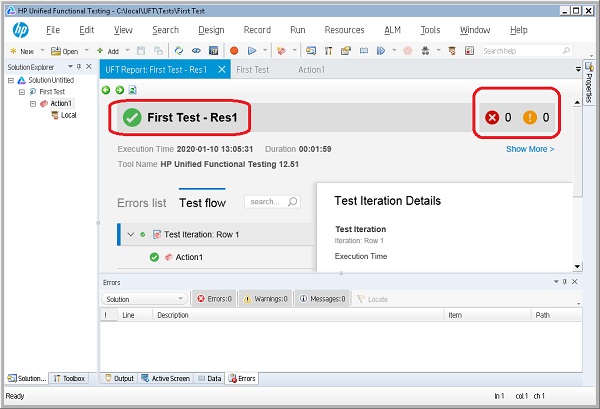The height and width of the screenshot is (409, 600).
Task: Collapse the First Test tree node
Action: pos(22,92)
